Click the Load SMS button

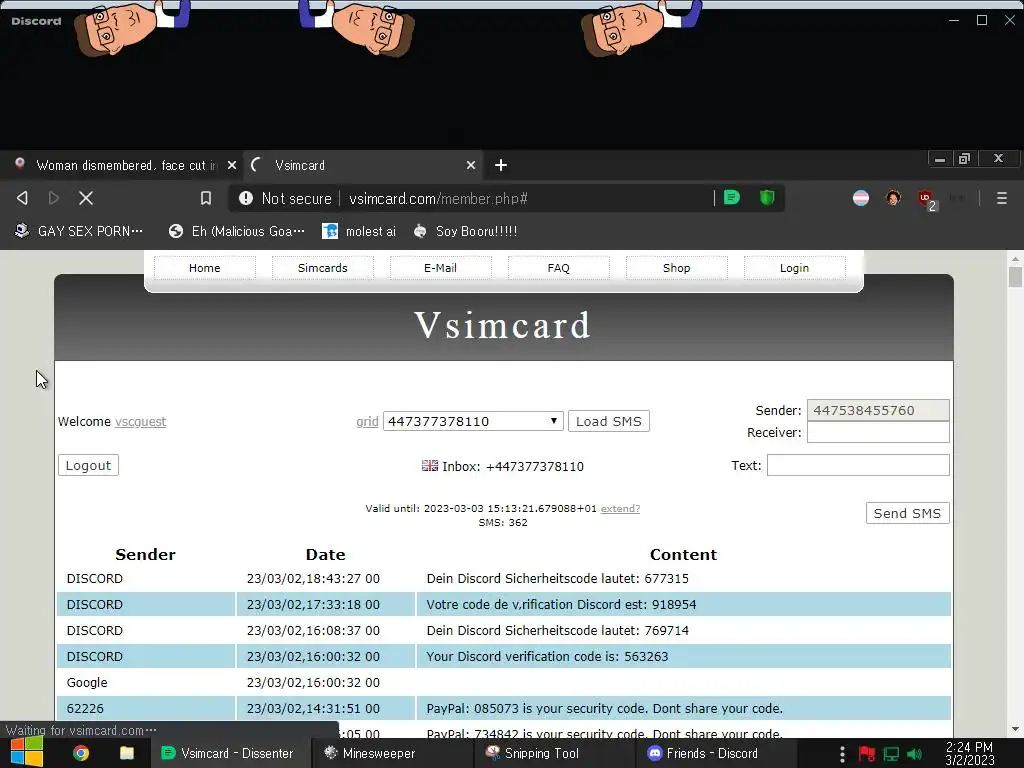609,421
